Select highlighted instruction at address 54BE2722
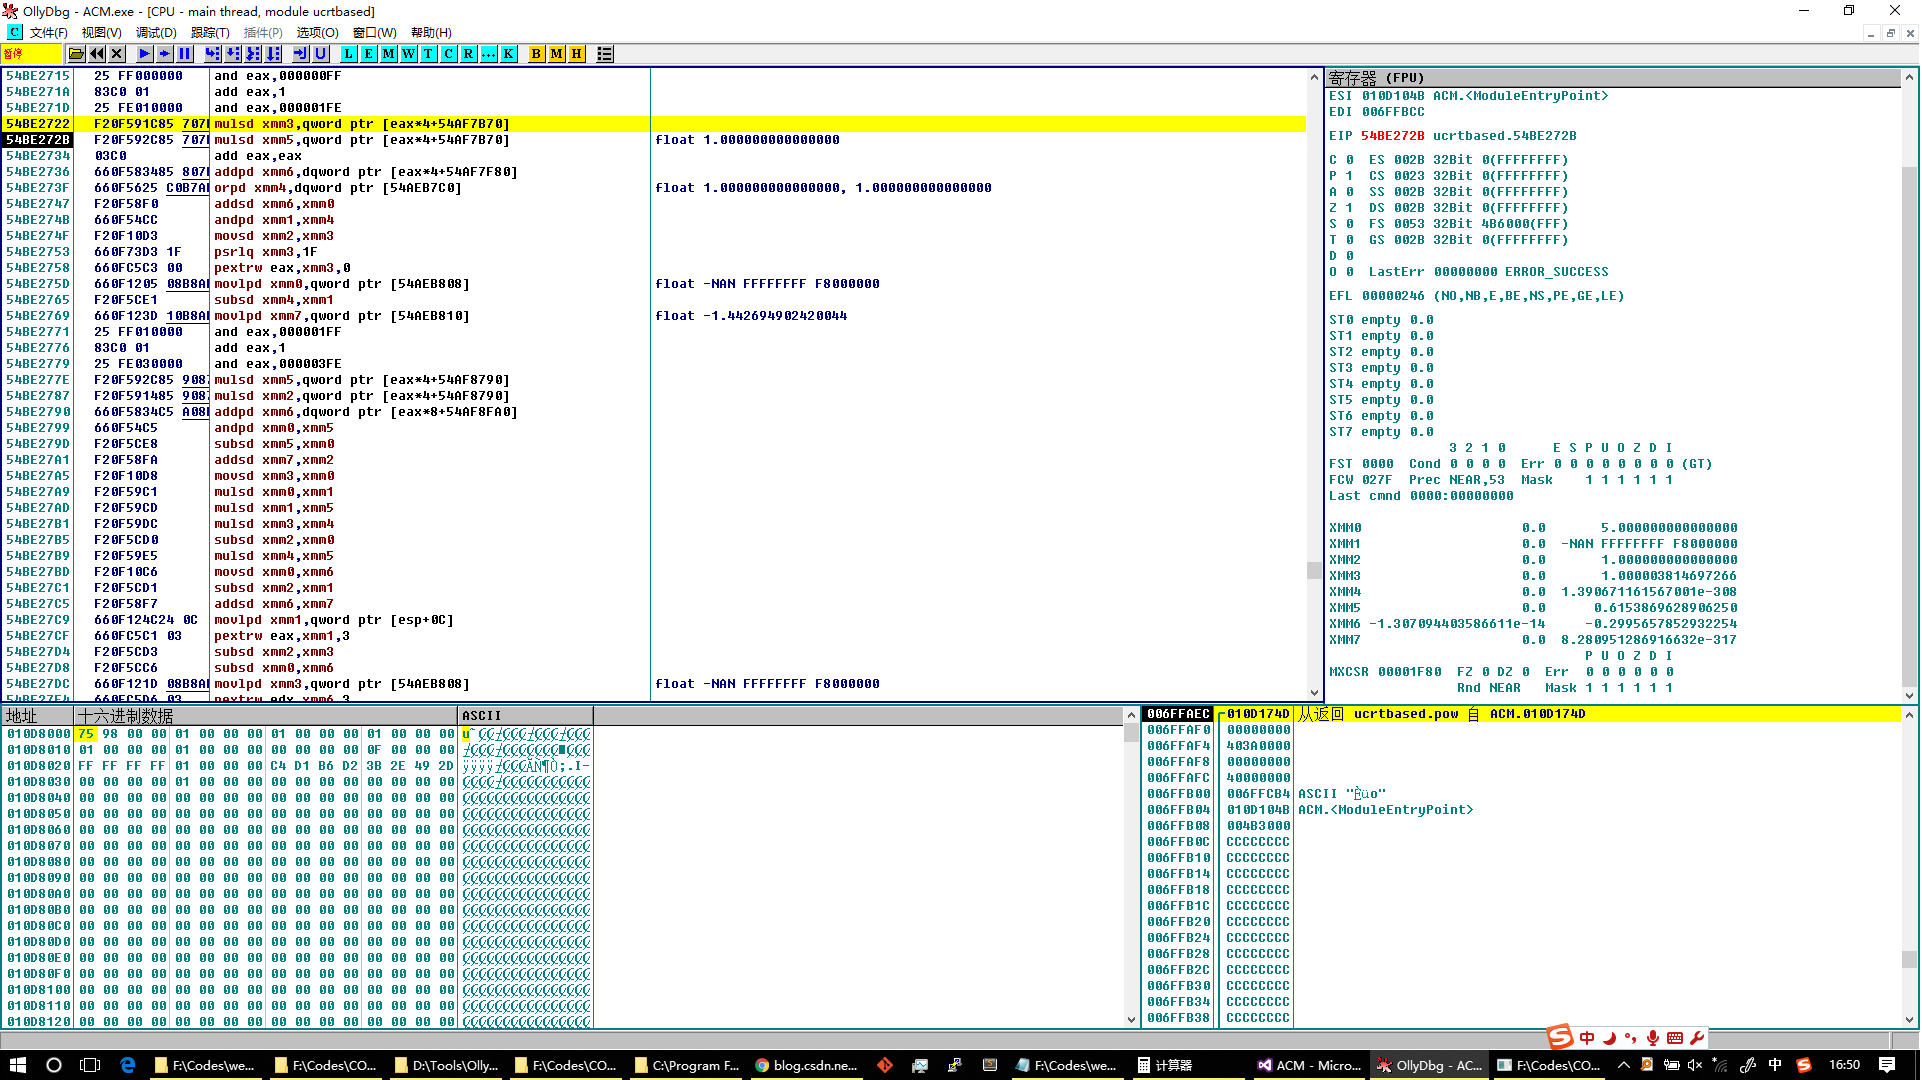This screenshot has height=1080, width=1922. click(654, 124)
